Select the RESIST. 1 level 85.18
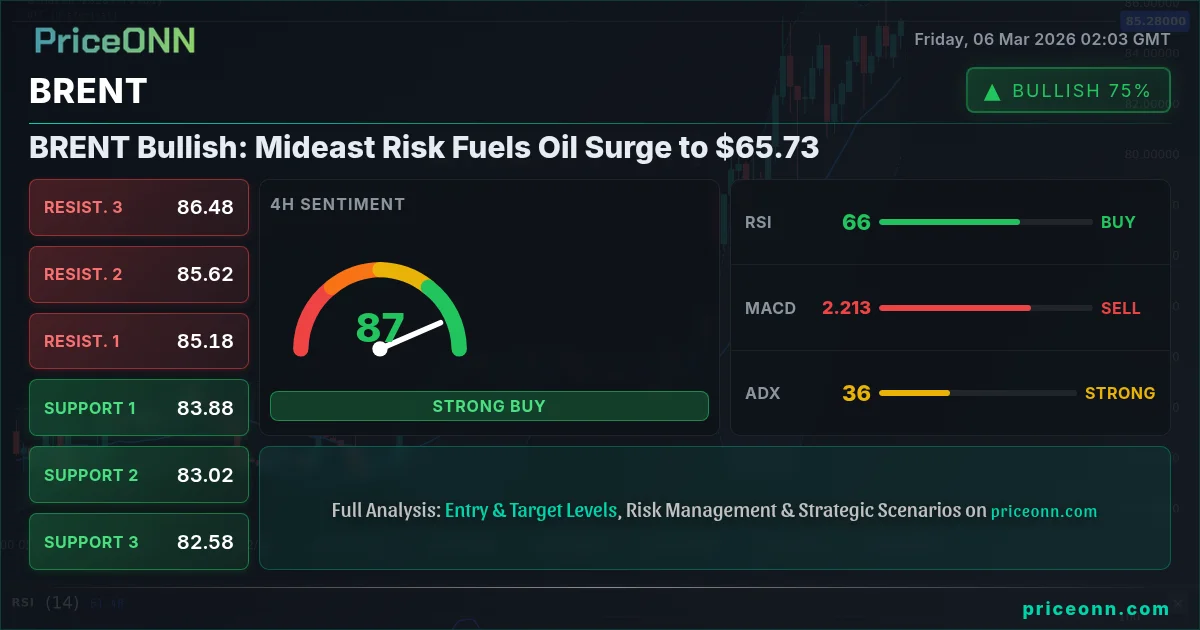This screenshot has width=1200, height=630. (139, 341)
